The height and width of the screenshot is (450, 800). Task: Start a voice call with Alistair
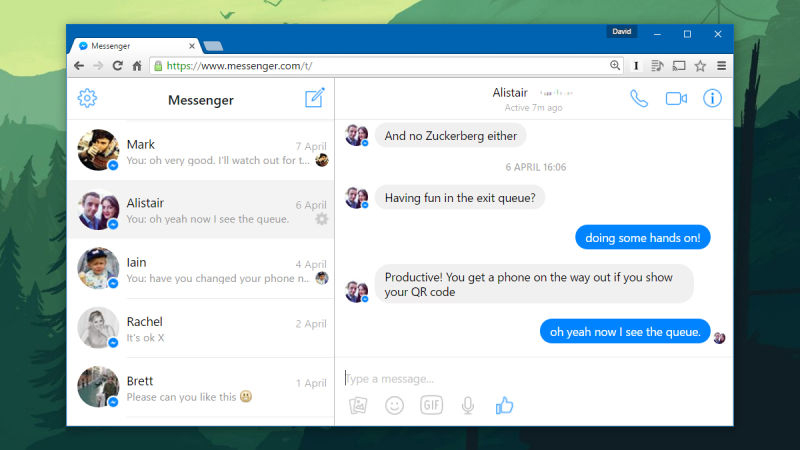pos(639,98)
